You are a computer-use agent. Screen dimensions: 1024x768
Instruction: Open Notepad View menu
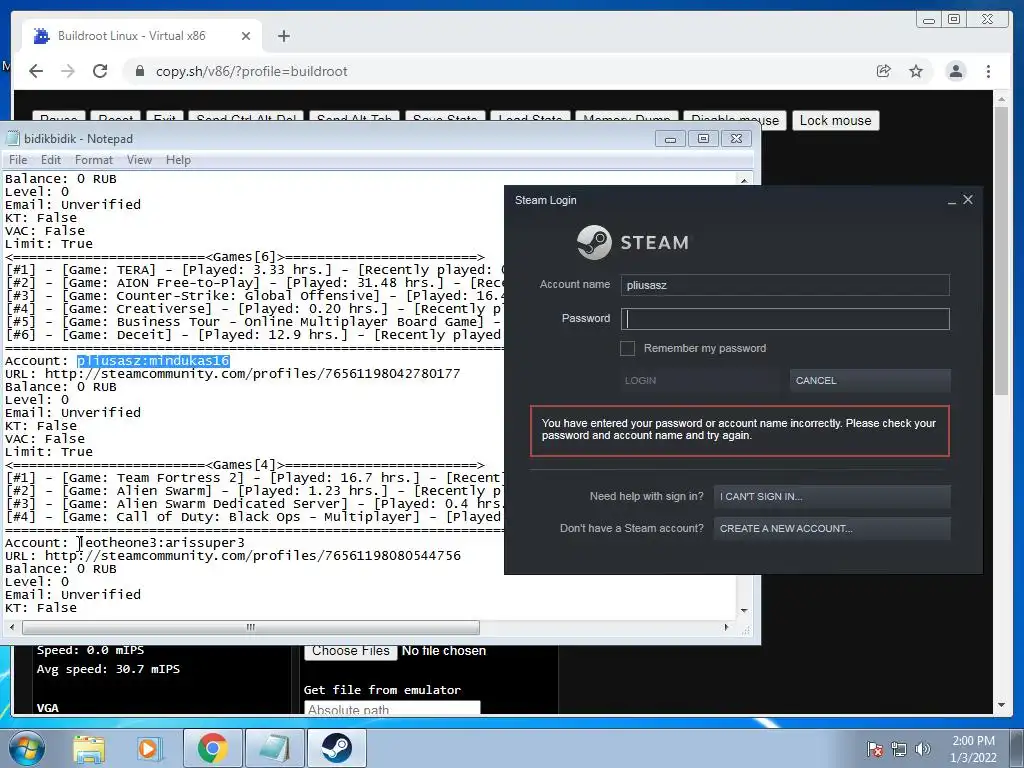[x=139, y=160]
